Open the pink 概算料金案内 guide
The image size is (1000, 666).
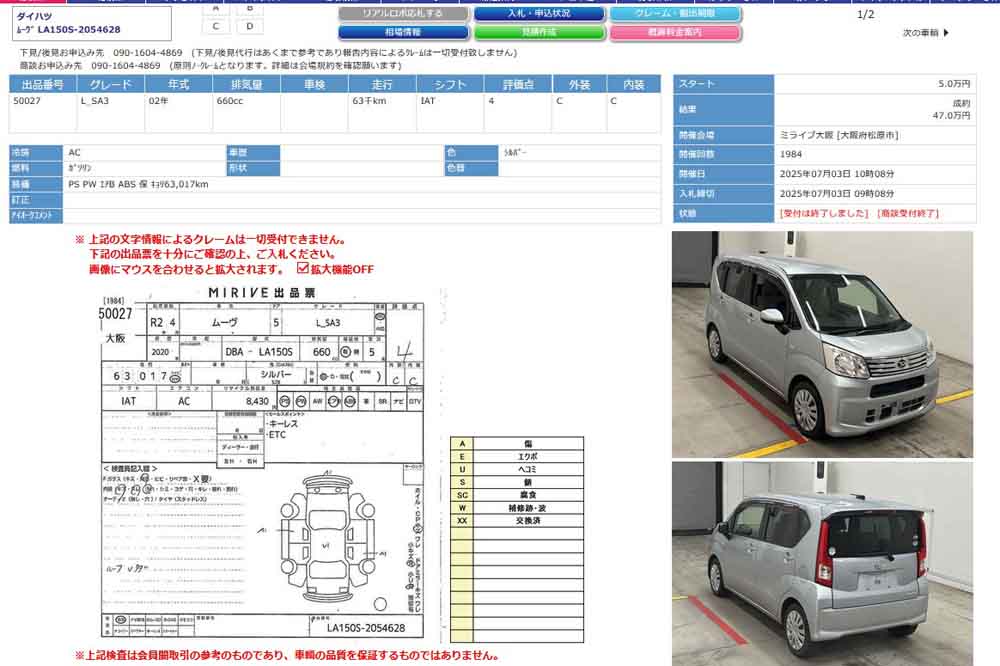pyautogui.click(x=675, y=33)
